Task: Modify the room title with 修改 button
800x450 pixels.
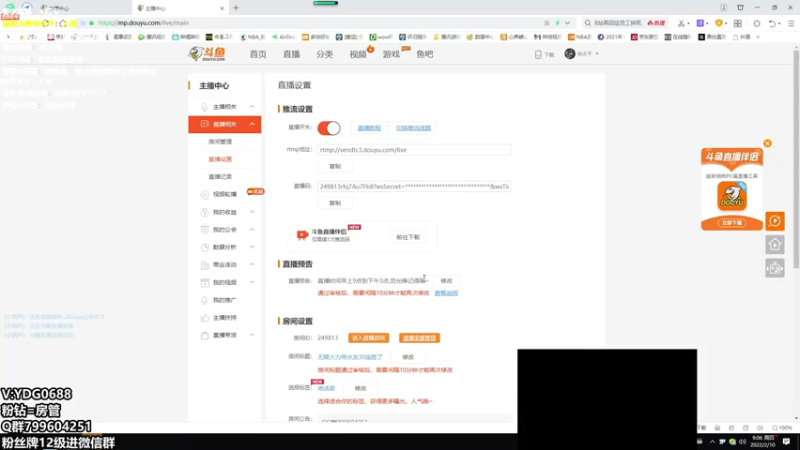Action: pos(408,357)
